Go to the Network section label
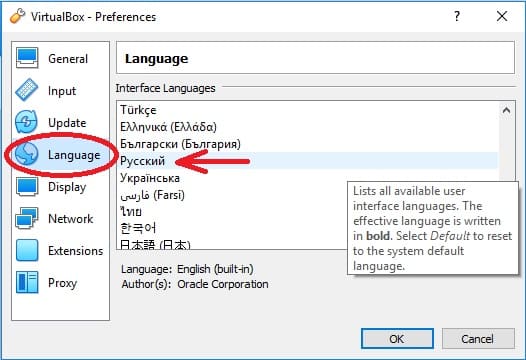The height and width of the screenshot is (360, 526). [x=71, y=219]
